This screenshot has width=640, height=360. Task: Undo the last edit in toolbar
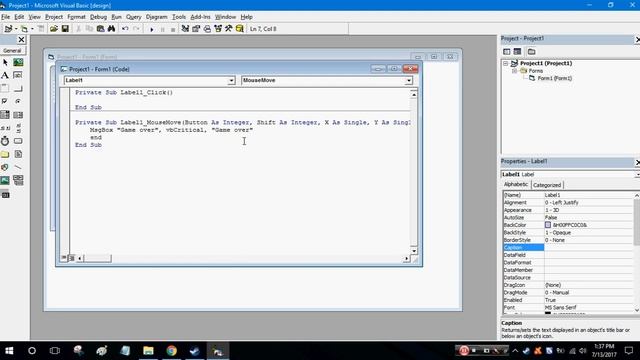pyautogui.click(x=125, y=29)
